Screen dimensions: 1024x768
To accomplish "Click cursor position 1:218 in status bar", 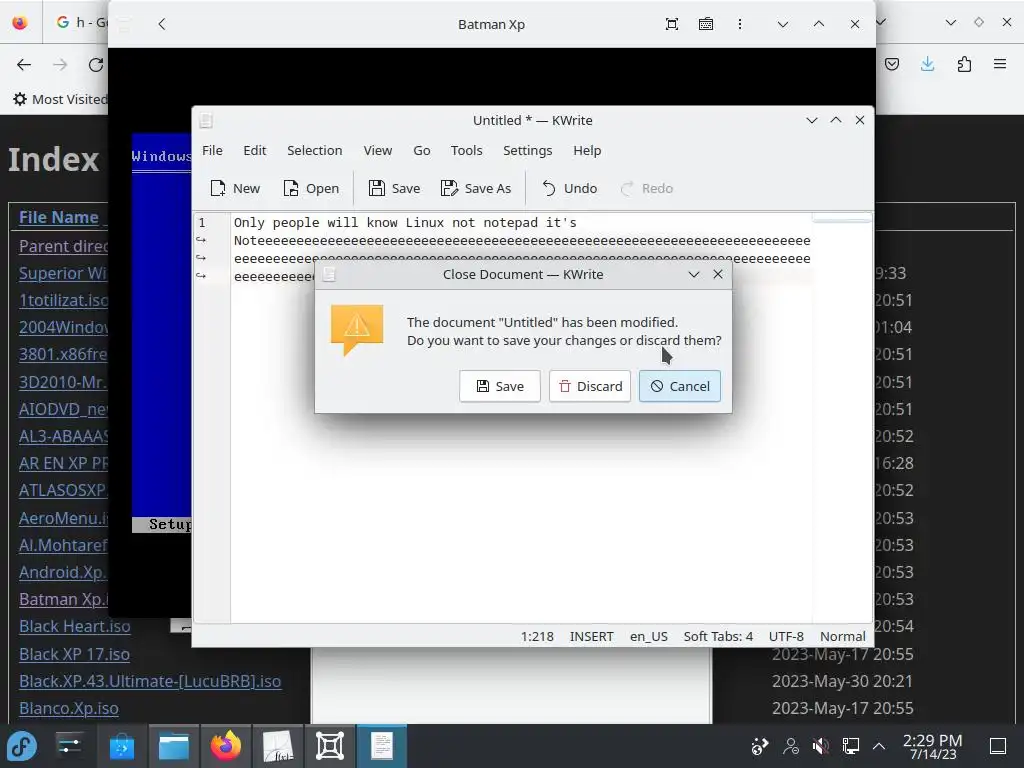I will pos(537,636).
